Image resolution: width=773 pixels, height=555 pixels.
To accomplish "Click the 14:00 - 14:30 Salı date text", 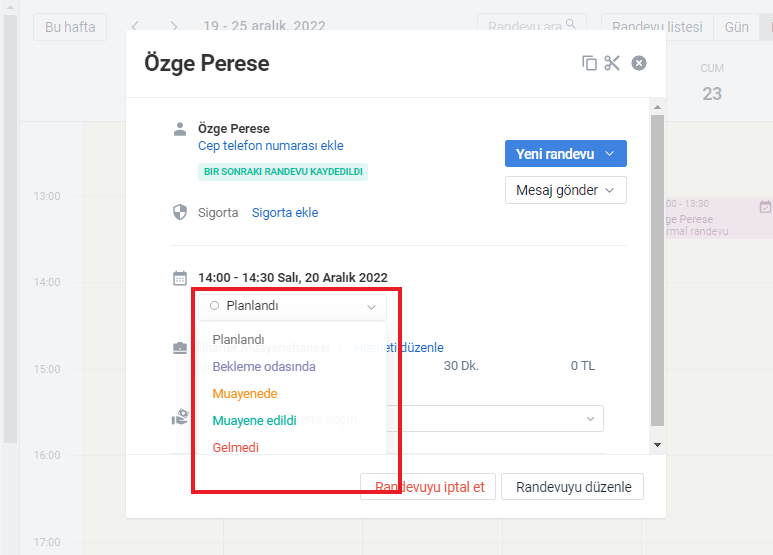I will click(293, 278).
